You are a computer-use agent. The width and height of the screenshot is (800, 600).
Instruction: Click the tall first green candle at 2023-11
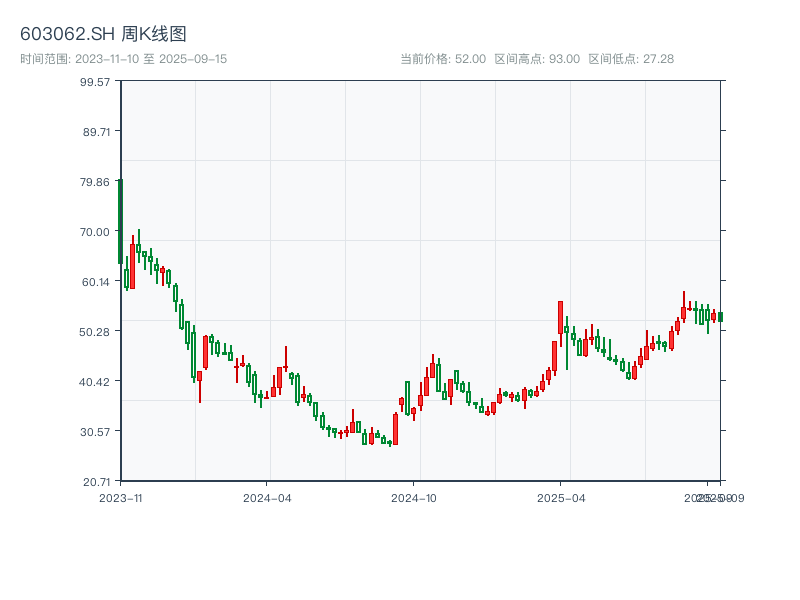120,221
